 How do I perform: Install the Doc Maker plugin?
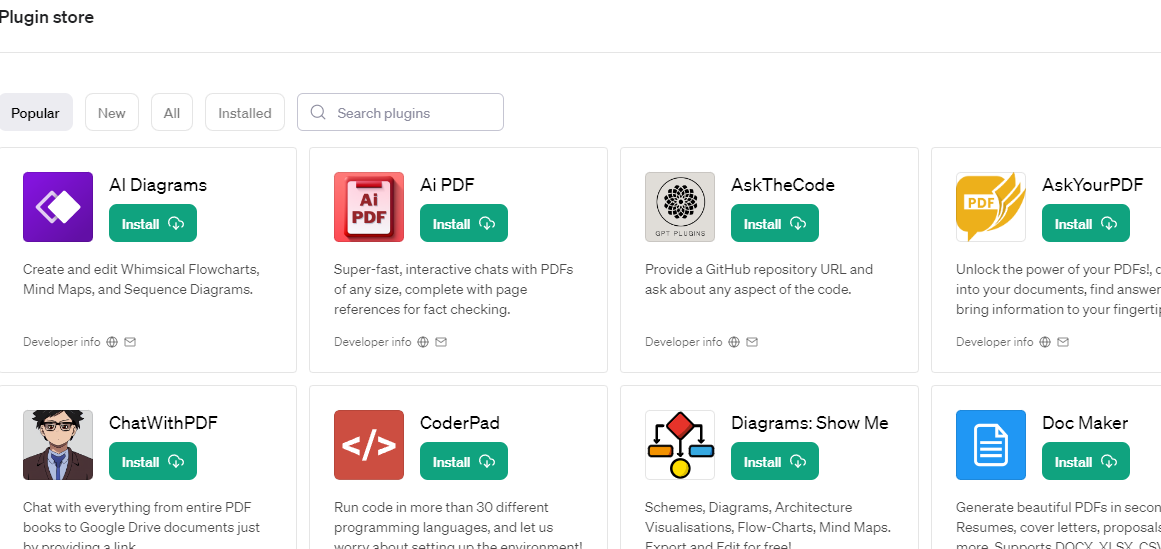pyautogui.click(x=1085, y=461)
